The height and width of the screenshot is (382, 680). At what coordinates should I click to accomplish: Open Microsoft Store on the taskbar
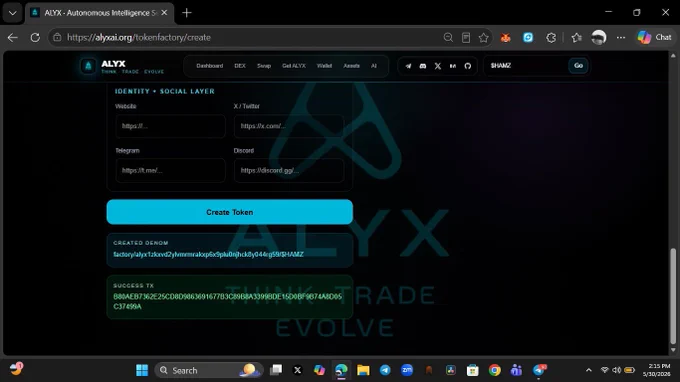[x=473, y=370]
